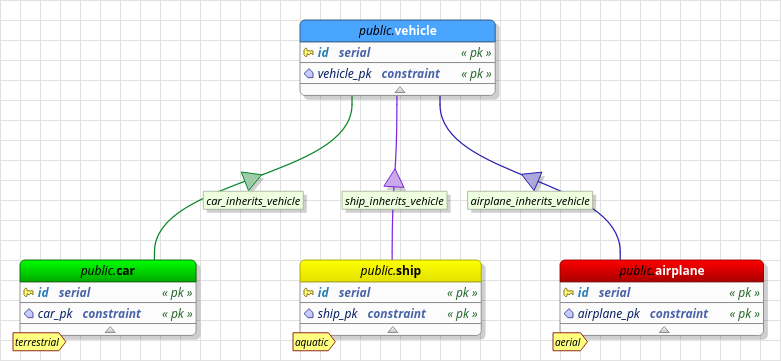Select the aerial tag under airplane table
Screen dimensions: 781x361
pyautogui.click(x=570, y=342)
